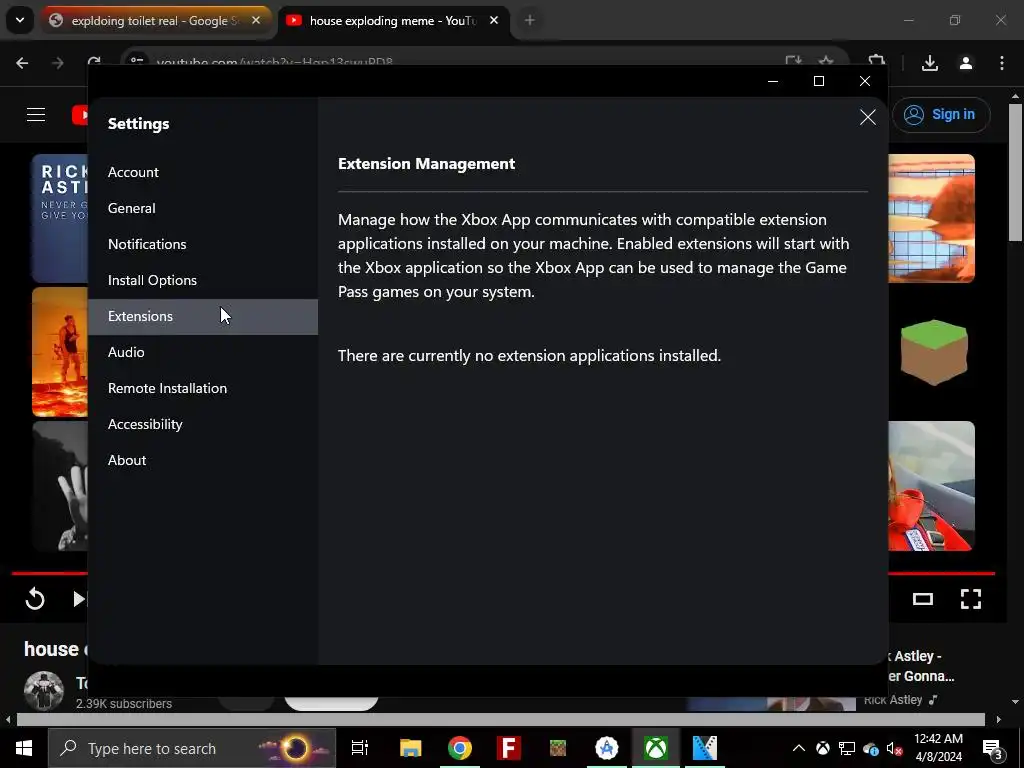
Task: Click the Chrome horizontal scrollbar
Action: click(500, 719)
